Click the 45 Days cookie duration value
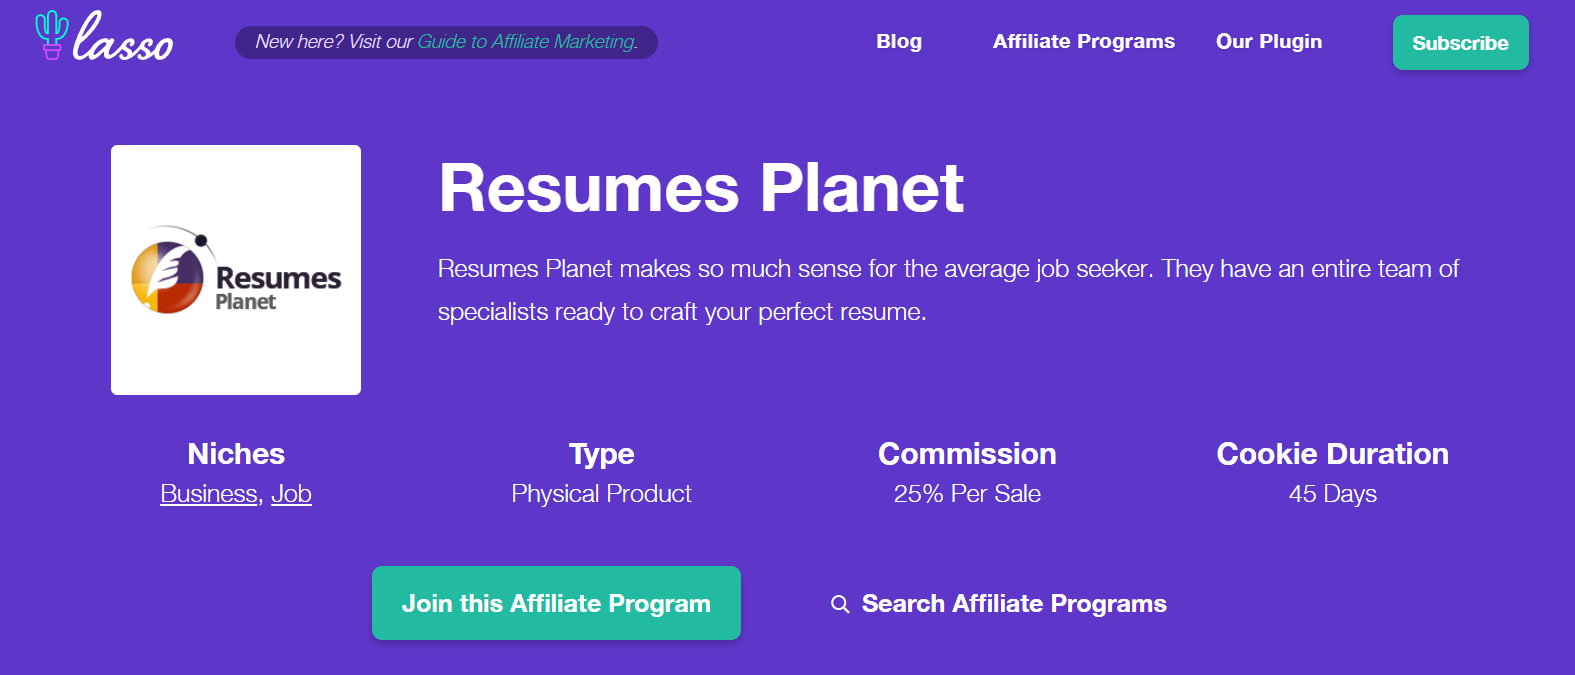Image resolution: width=1575 pixels, height=675 pixels. tap(1332, 494)
